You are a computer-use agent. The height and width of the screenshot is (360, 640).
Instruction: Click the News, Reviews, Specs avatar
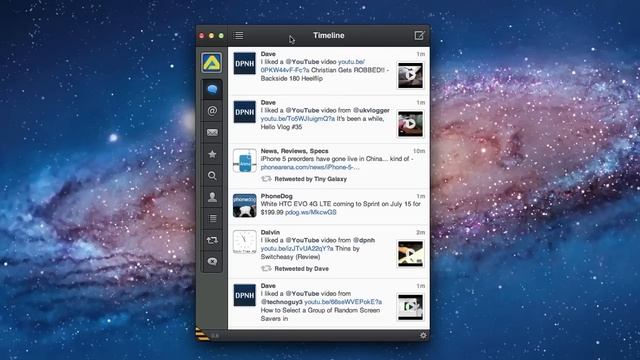(244, 160)
